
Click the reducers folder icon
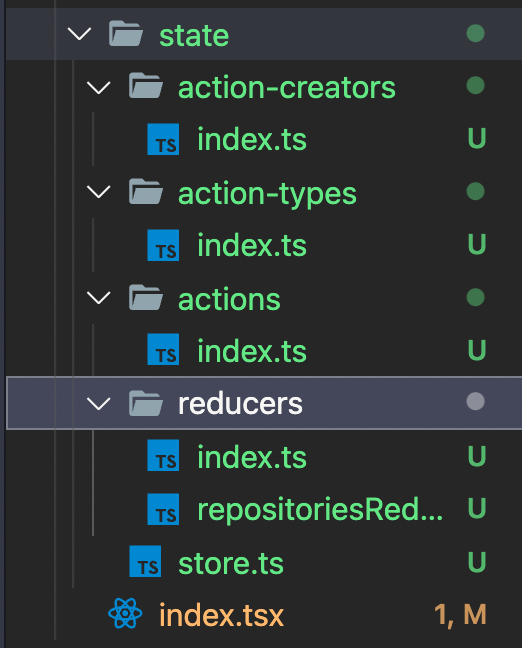coord(145,403)
